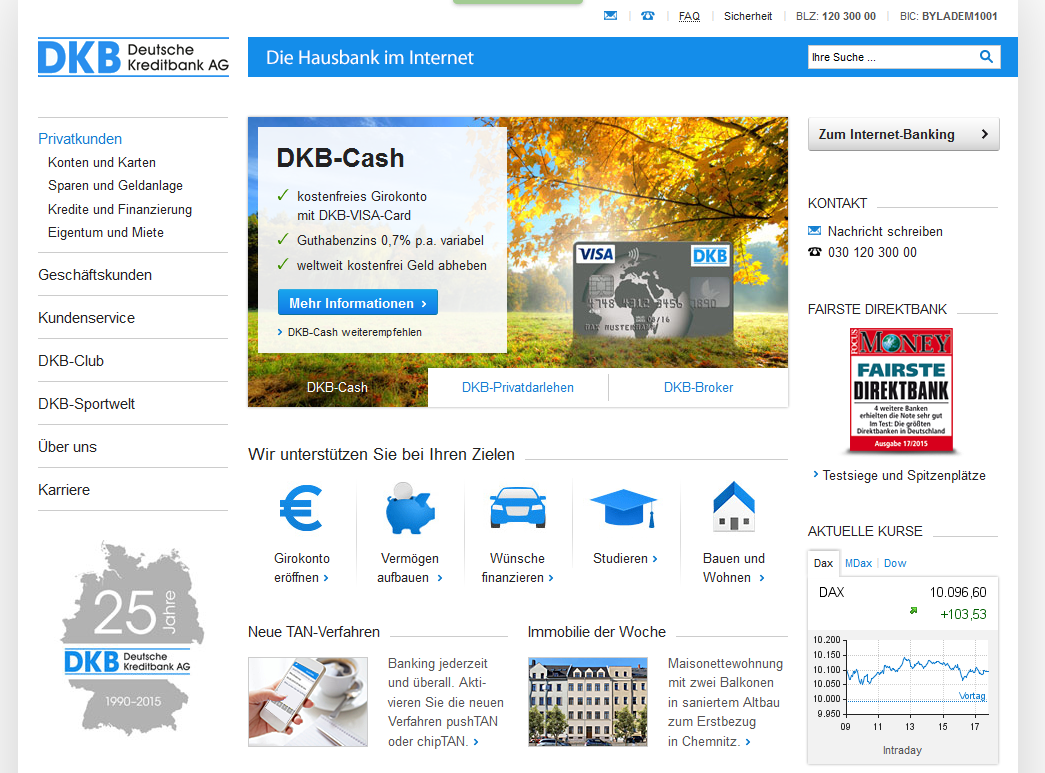Open the Sicherheit link
Image resolution: width=1045 pixels, height=773 pixels.
tap(748, 16)
